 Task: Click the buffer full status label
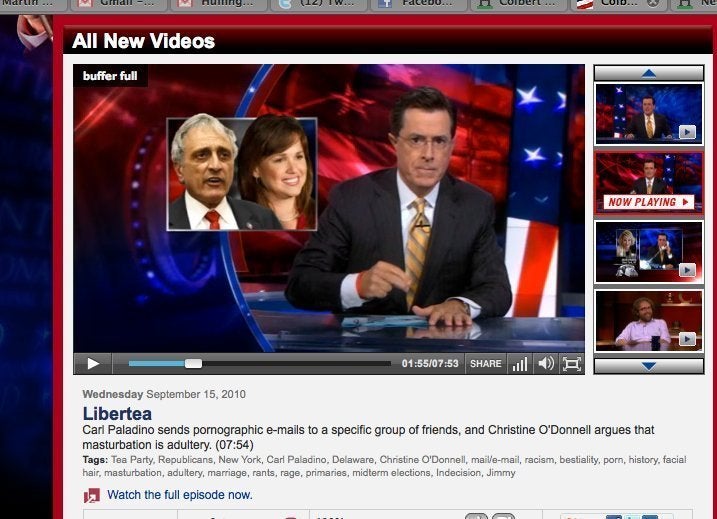[110, 76]
